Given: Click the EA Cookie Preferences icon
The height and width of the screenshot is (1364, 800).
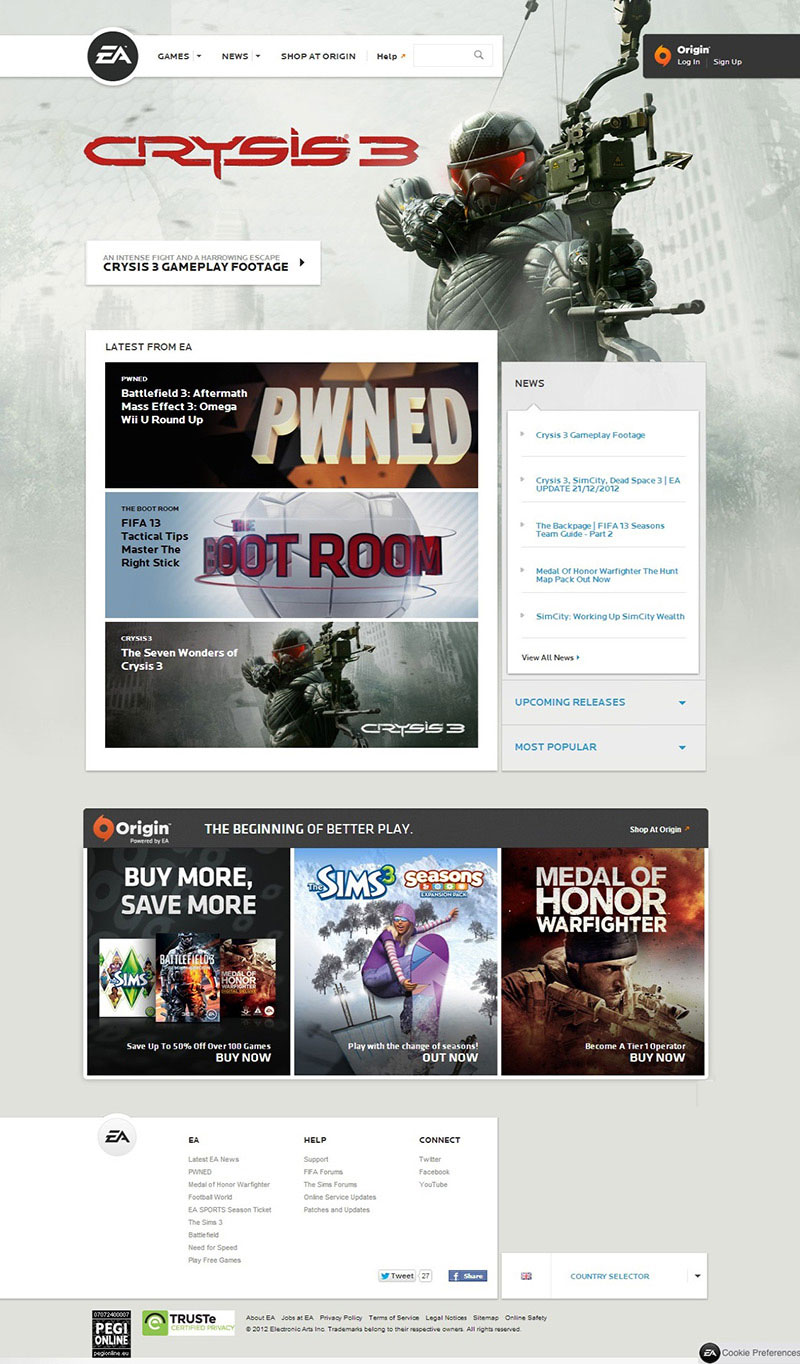Looking at the screenshot, I should 709,1352.
